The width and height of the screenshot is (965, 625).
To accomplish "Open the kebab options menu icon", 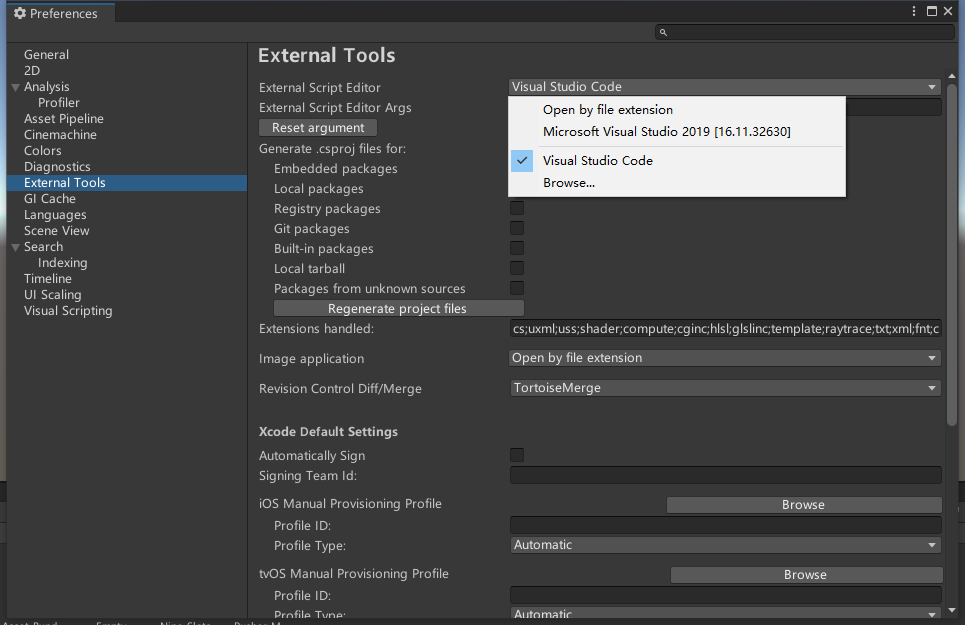I will 914,11.
